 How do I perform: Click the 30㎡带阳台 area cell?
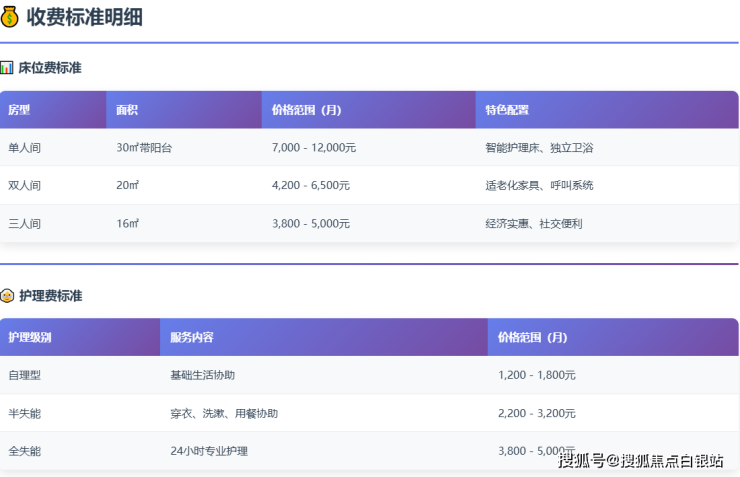tap(144, 148)
